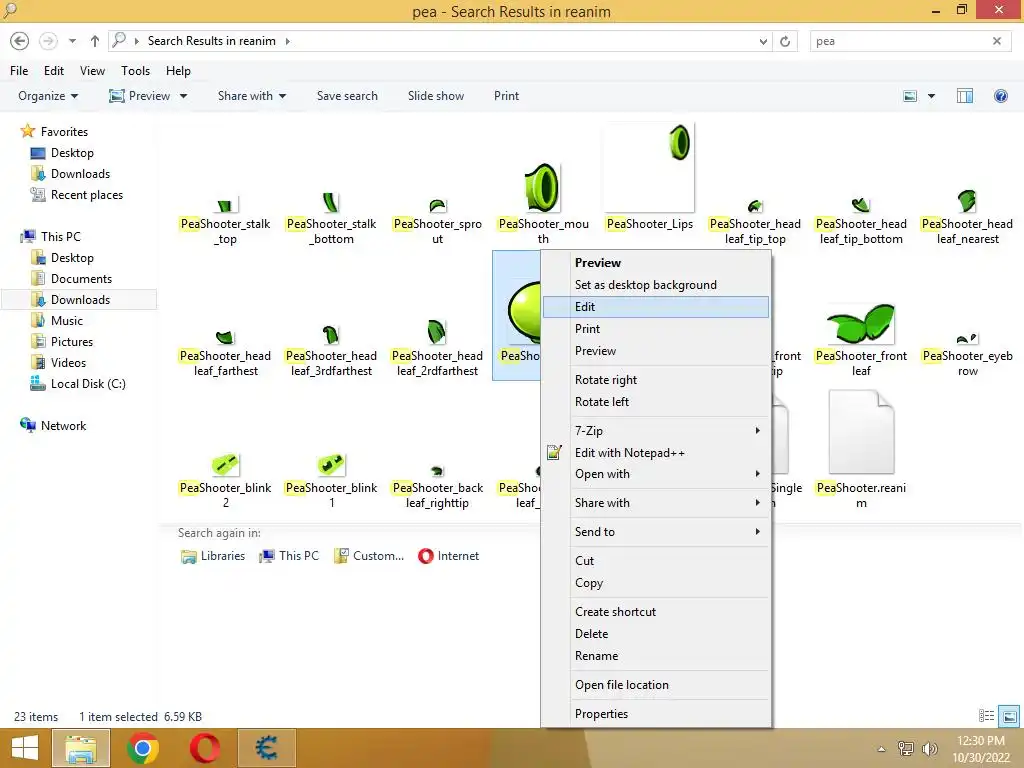Viewport: 1024px width, 768px height.
Task: Open the Edit menu in menu bar
Action: coord(54,71)
